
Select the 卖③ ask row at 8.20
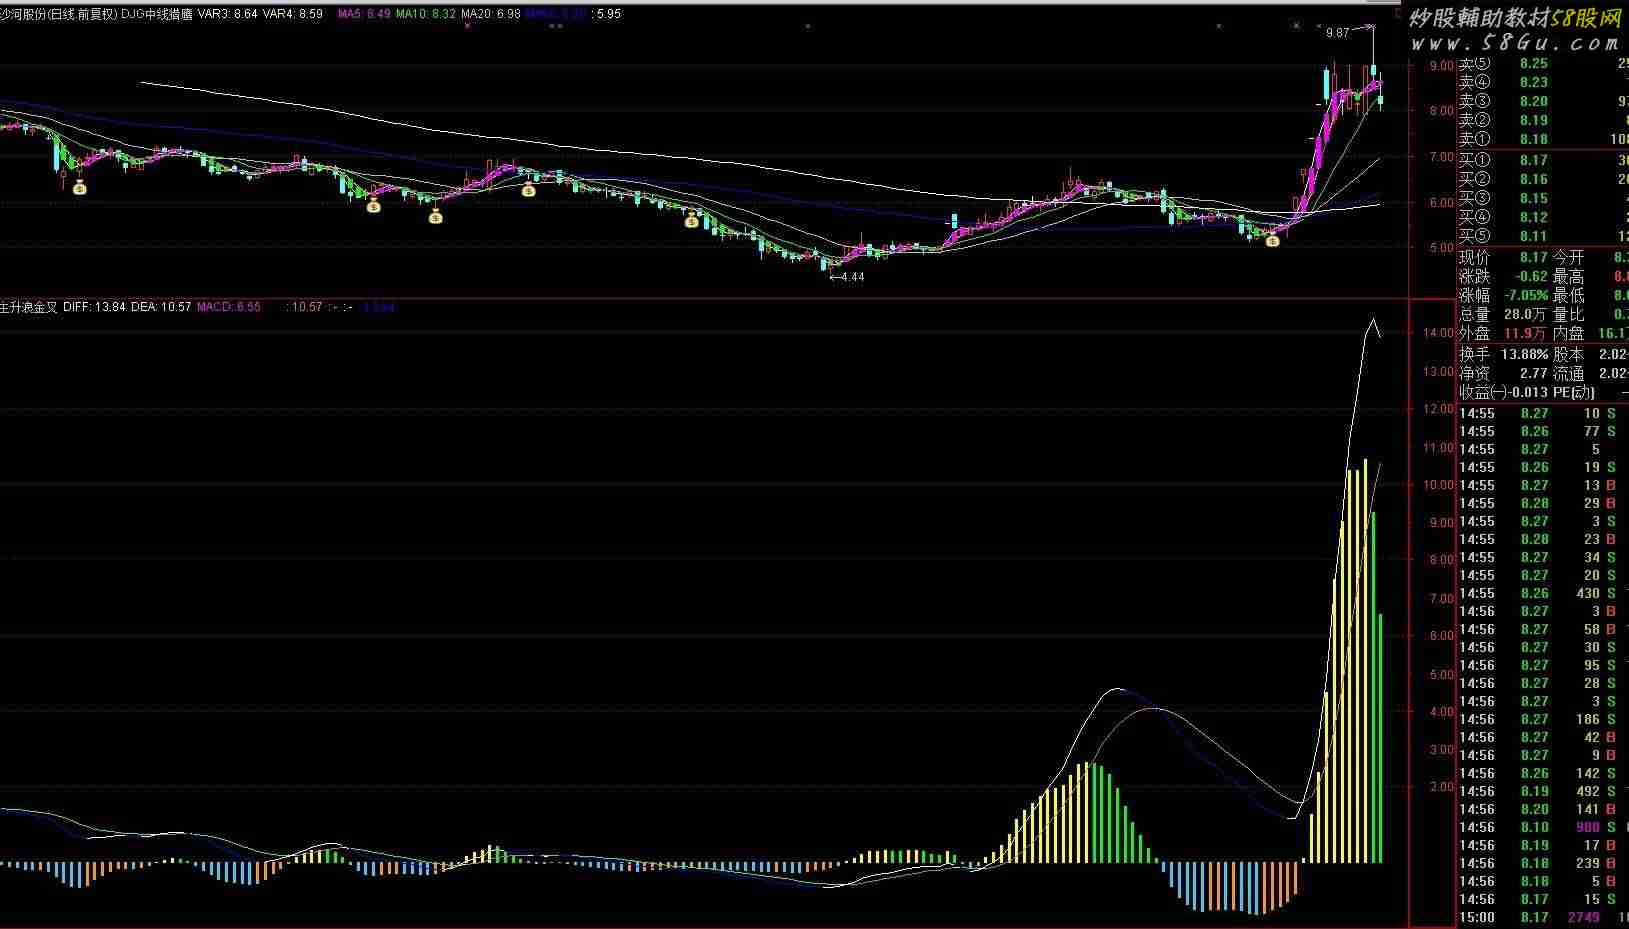1543,102
